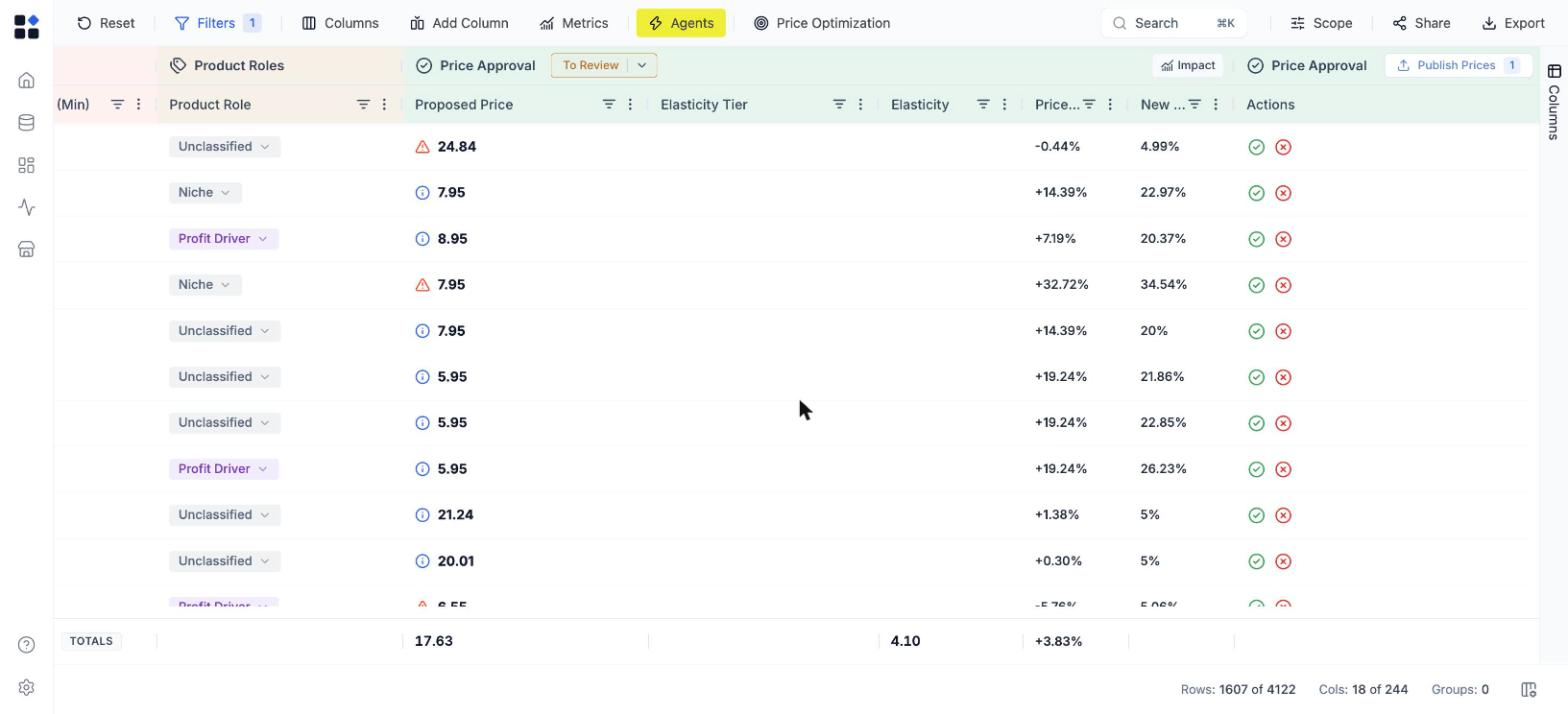Filter the Elasticity Tier column
This screenshot has height=714, width=1568.
coord(839,104)
